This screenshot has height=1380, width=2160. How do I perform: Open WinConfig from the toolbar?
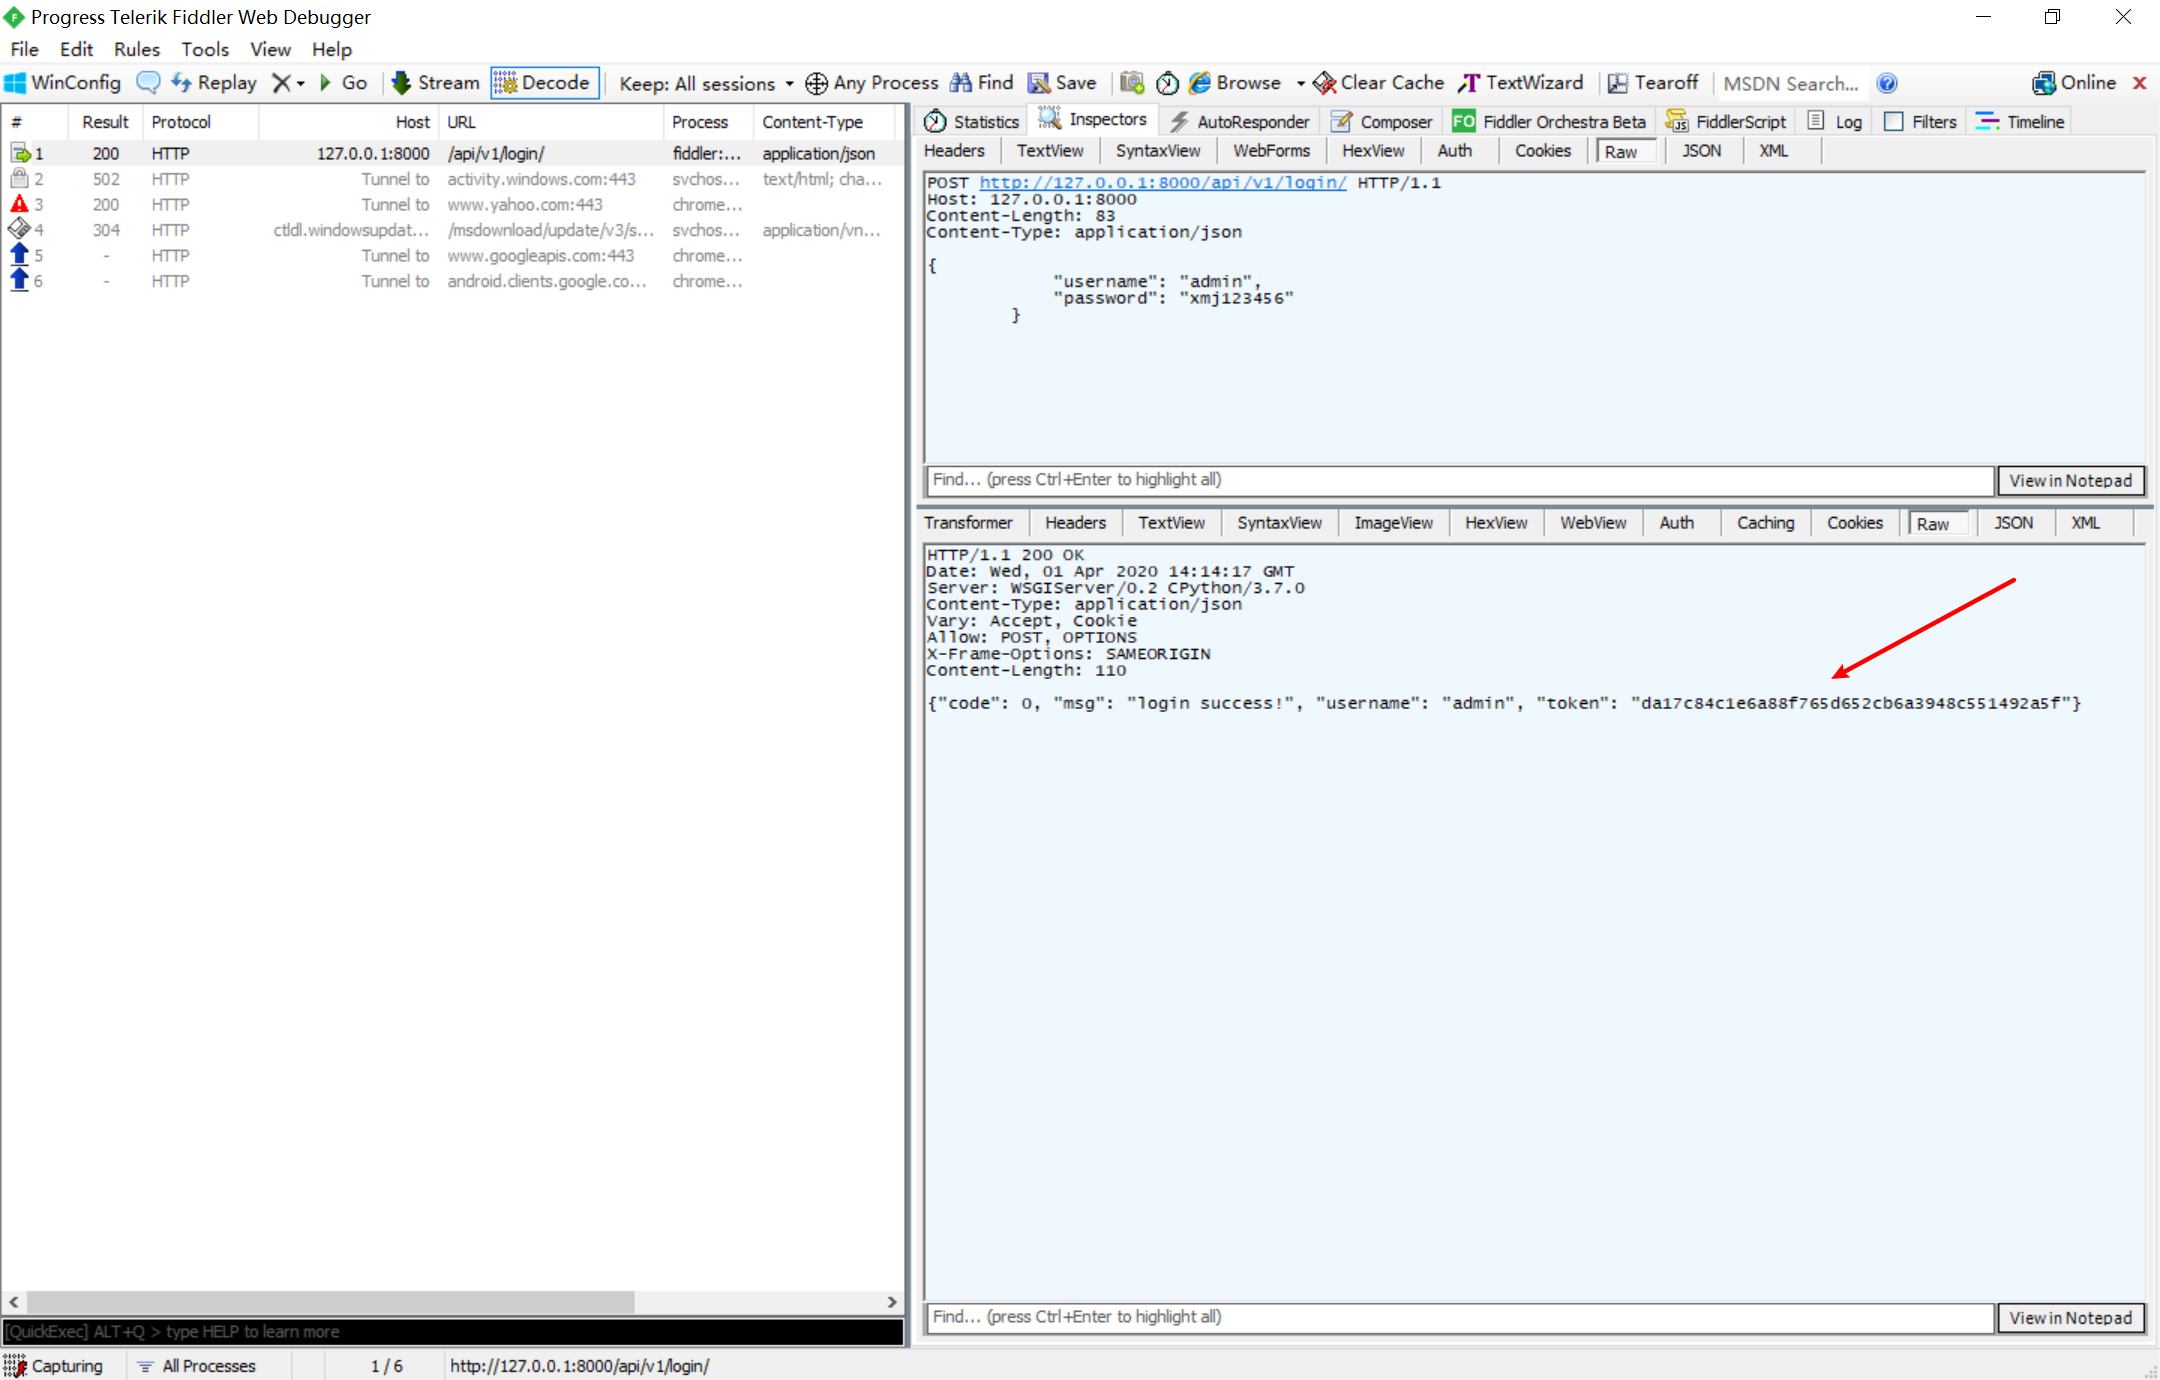pos(62,83)
